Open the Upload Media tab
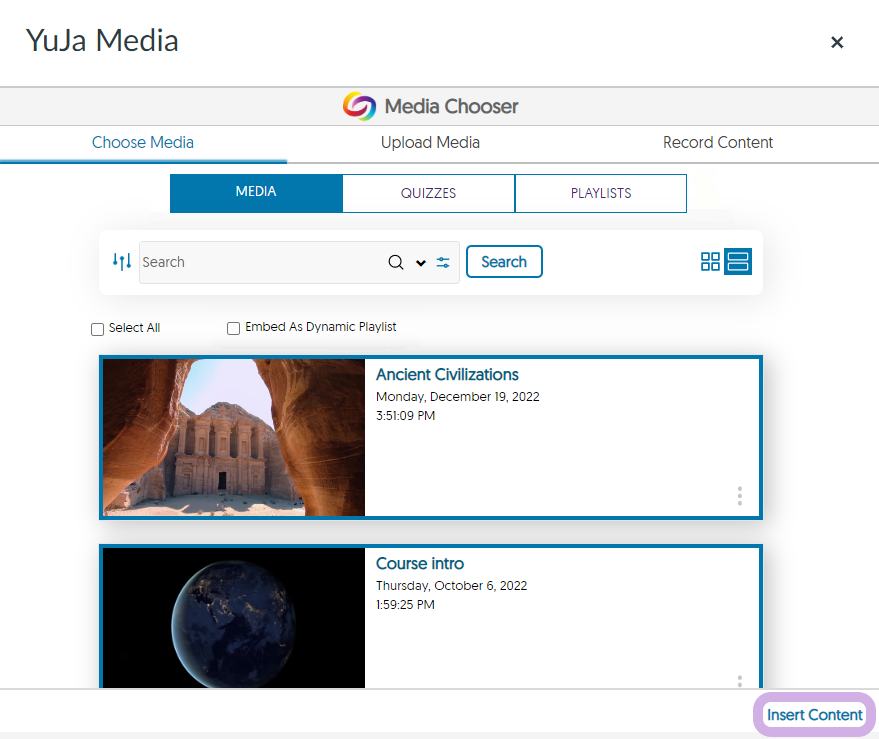The image size is (879, 739). point(430,143)
